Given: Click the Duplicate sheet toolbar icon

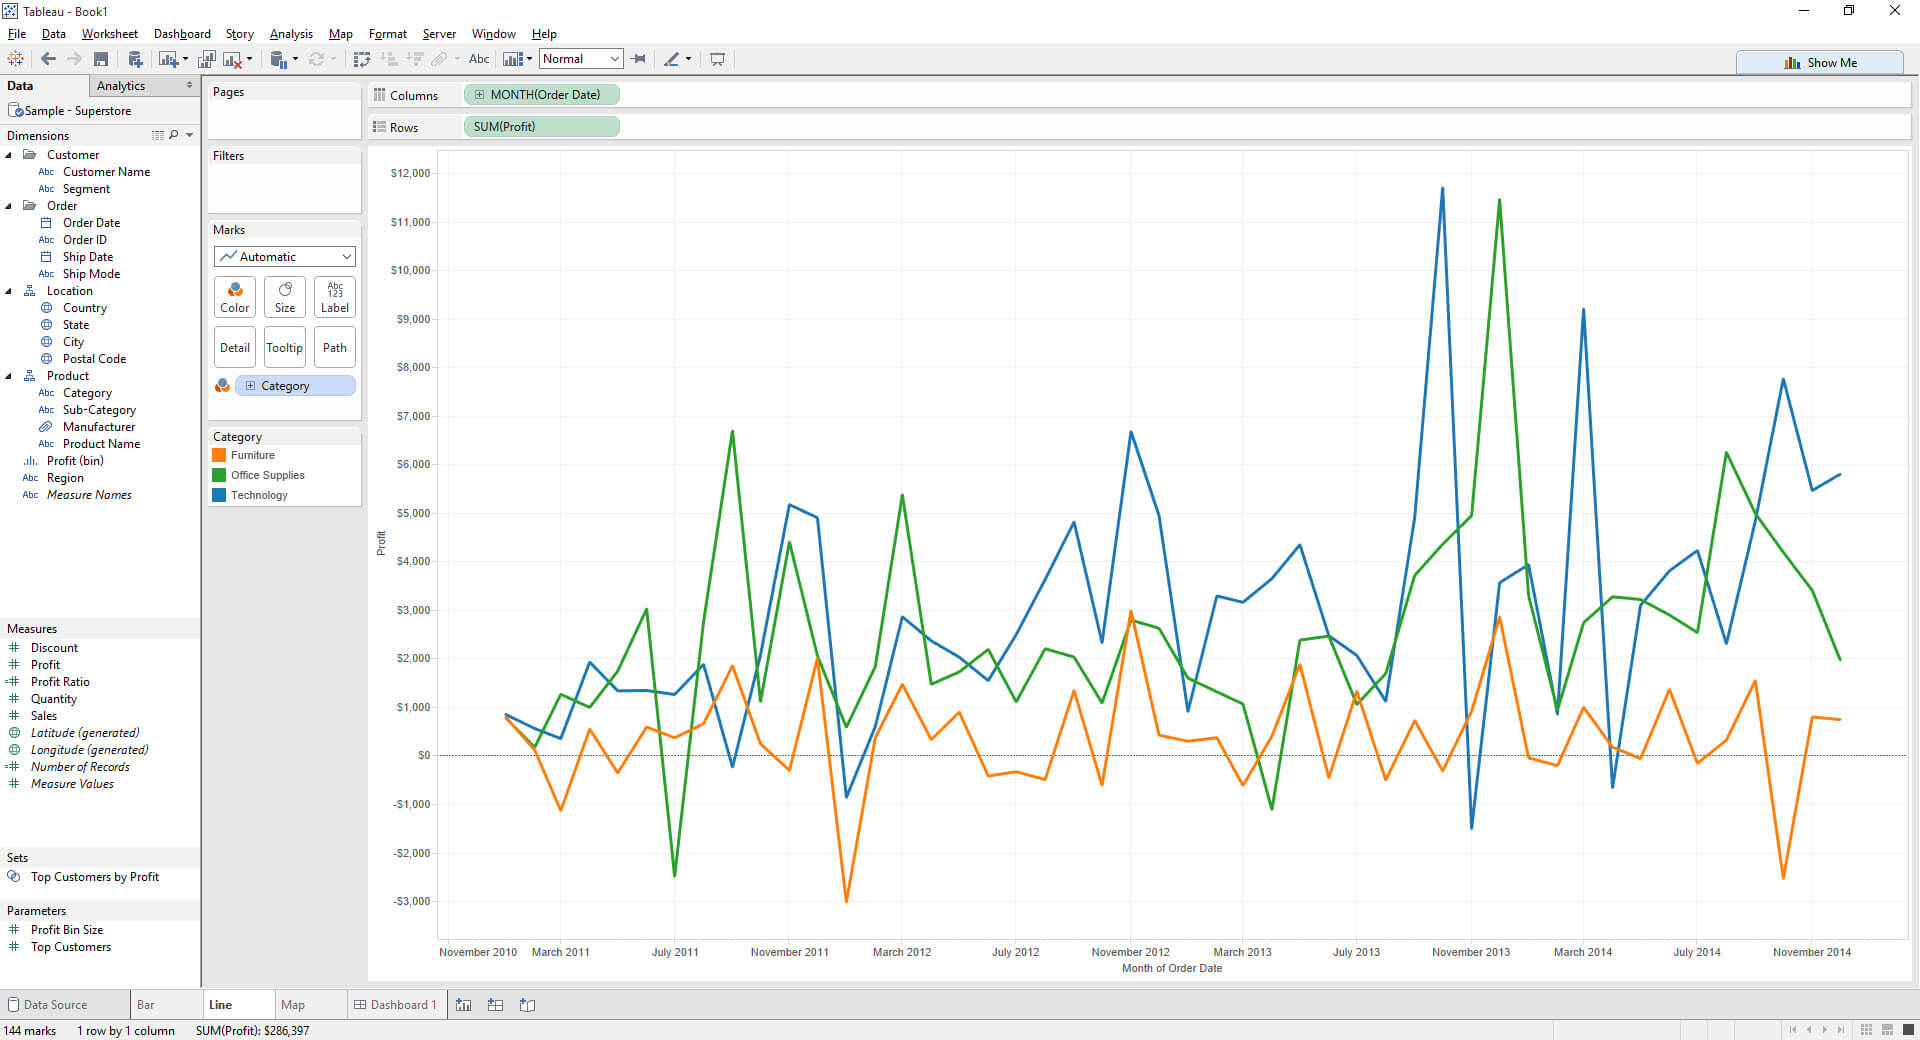Looking at the screenshot, I should (207, 60).
